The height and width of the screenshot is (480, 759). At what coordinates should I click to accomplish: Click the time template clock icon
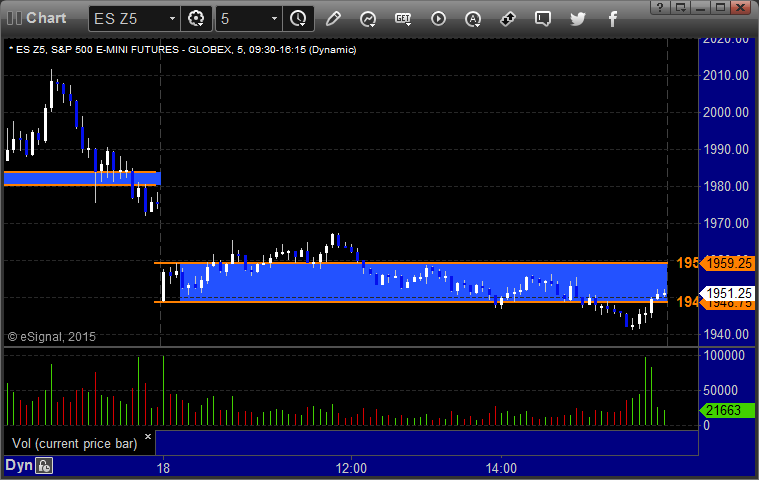click(x=298, y=19)
